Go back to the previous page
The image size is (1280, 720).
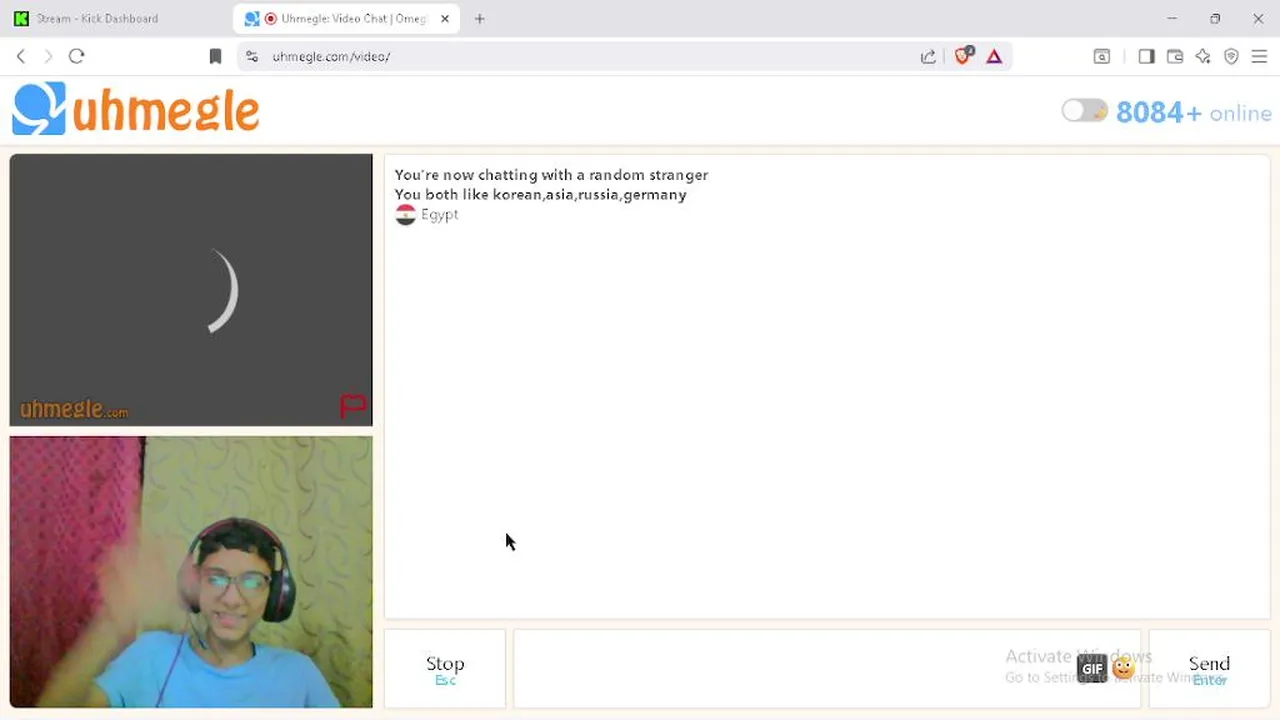[x=21, y=56]
